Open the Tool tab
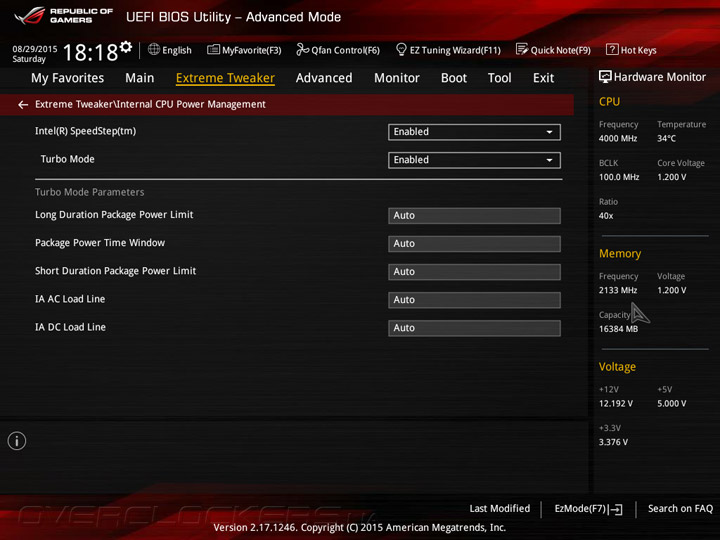The image size is (720, 540). pyautogui.click(x=500, y=78)
